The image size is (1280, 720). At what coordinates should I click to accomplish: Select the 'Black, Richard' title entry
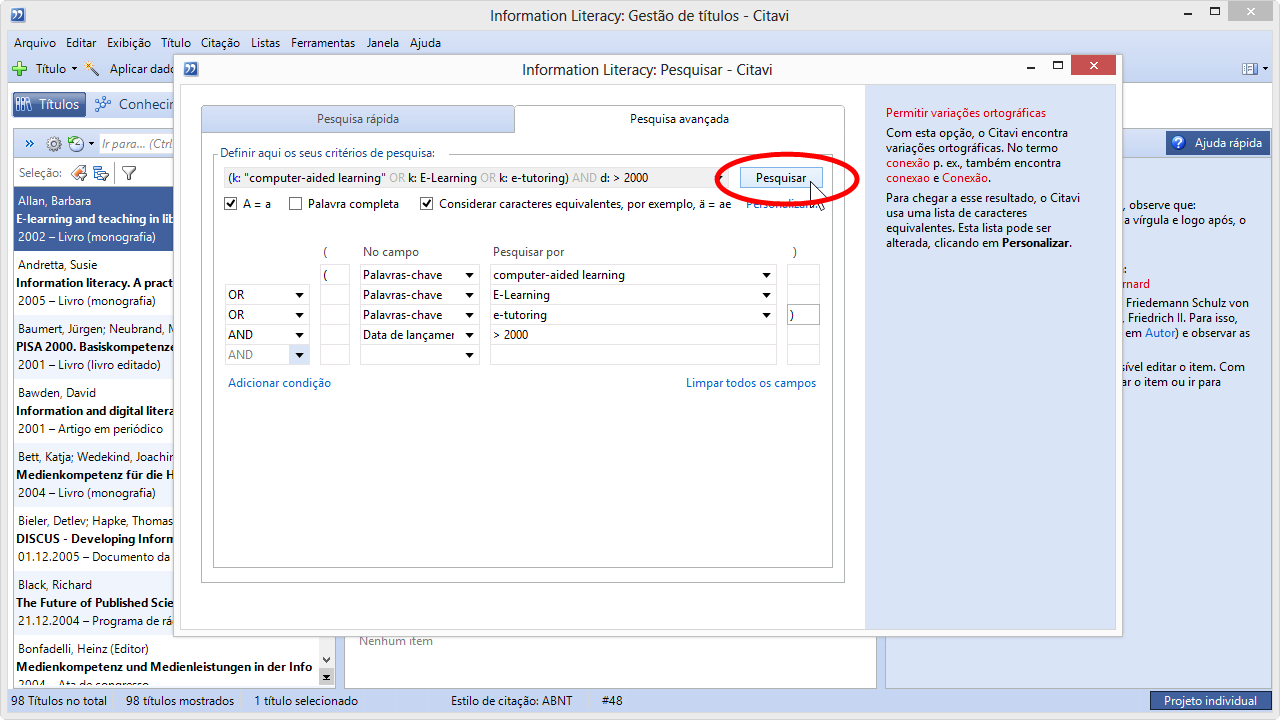pos(94,603)
